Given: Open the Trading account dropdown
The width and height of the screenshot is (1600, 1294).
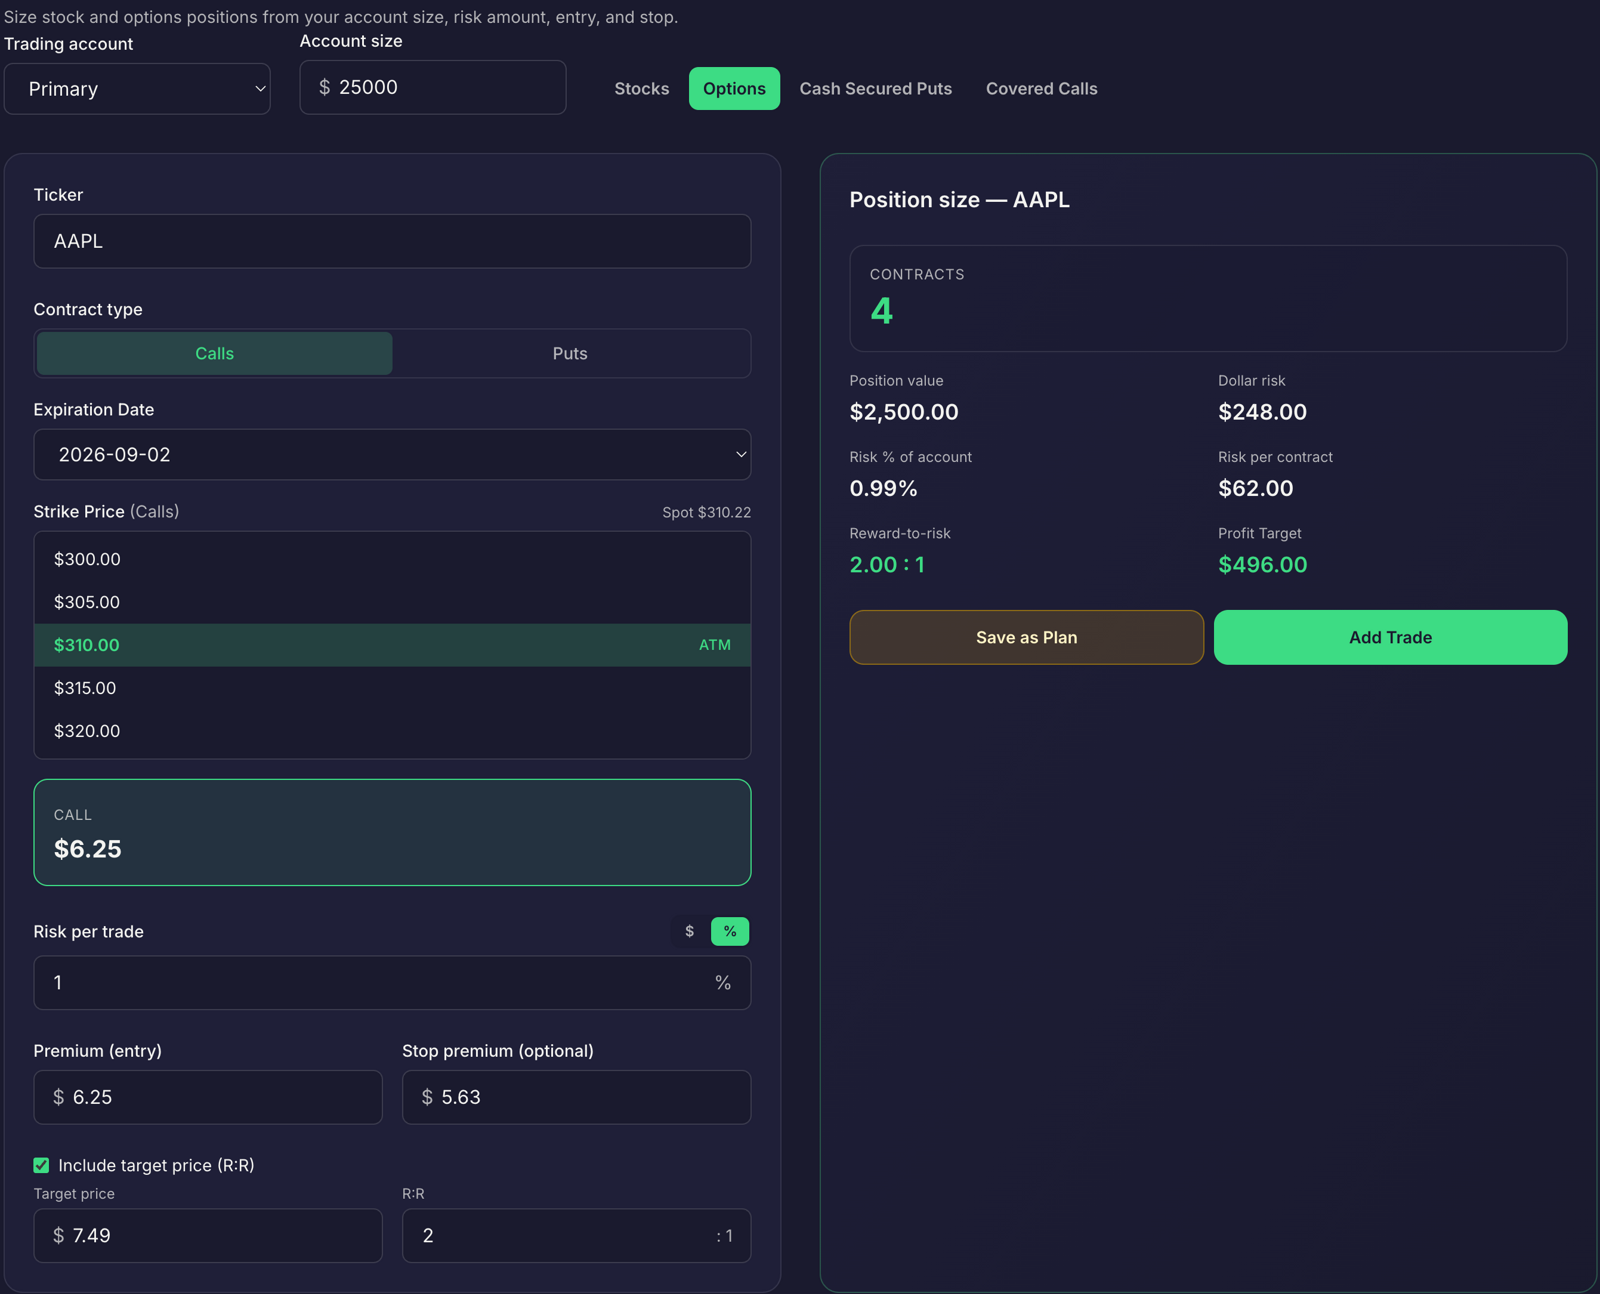Looking at the screenshot, I should 137,89.
